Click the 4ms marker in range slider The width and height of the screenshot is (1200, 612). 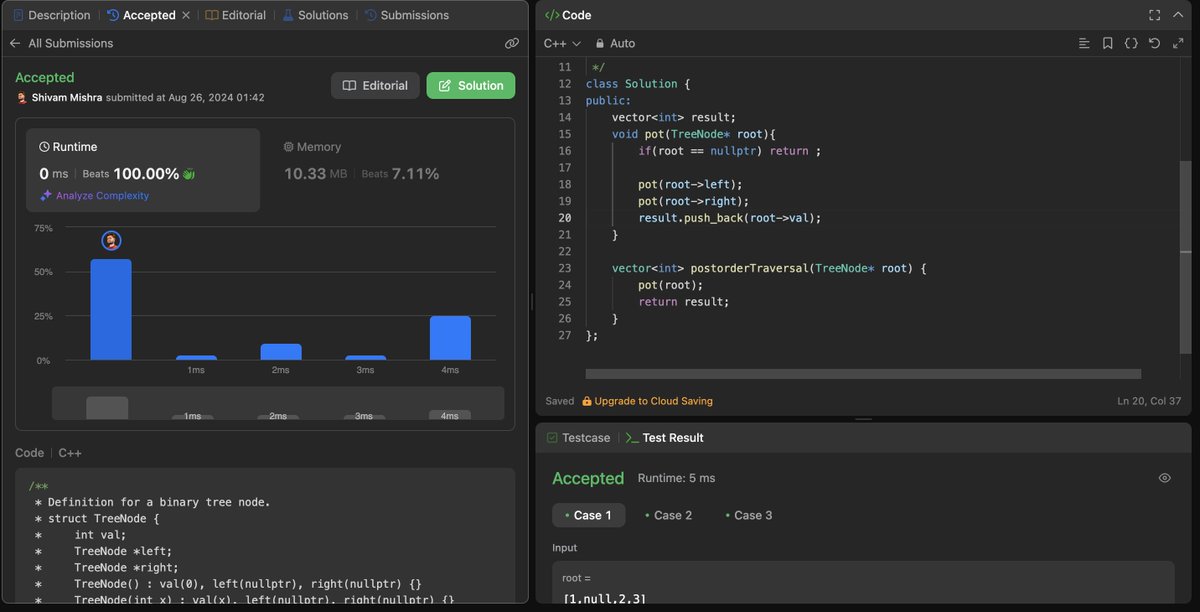coord(450,415)
